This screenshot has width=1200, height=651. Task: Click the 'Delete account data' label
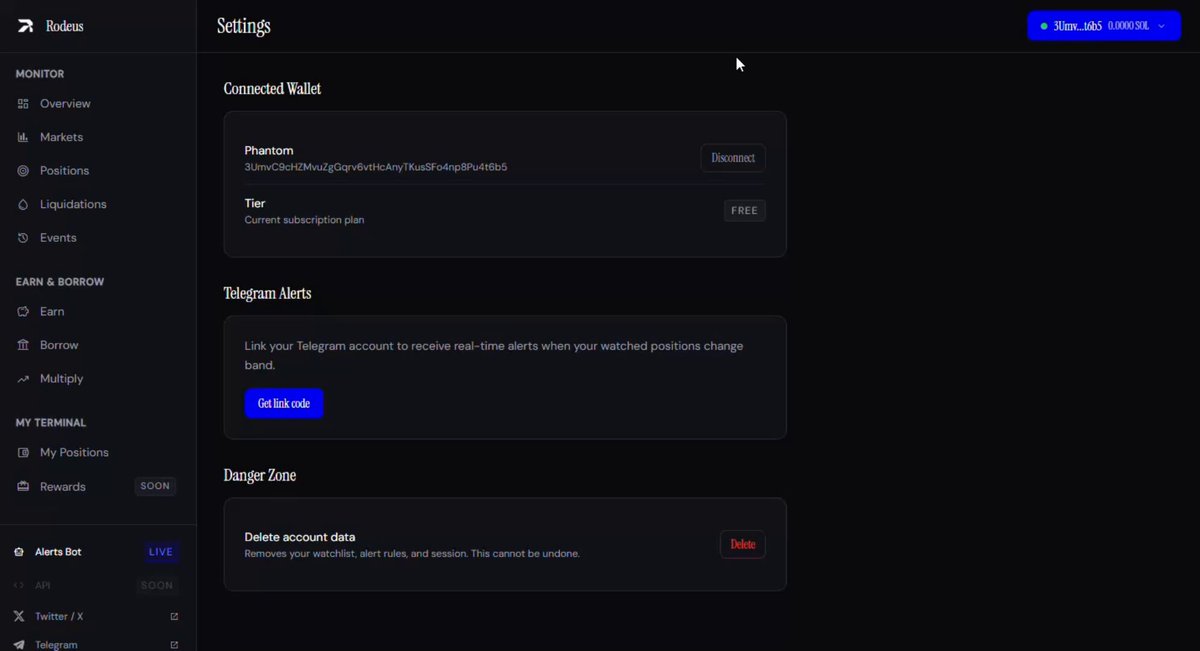tap(300, 537)
